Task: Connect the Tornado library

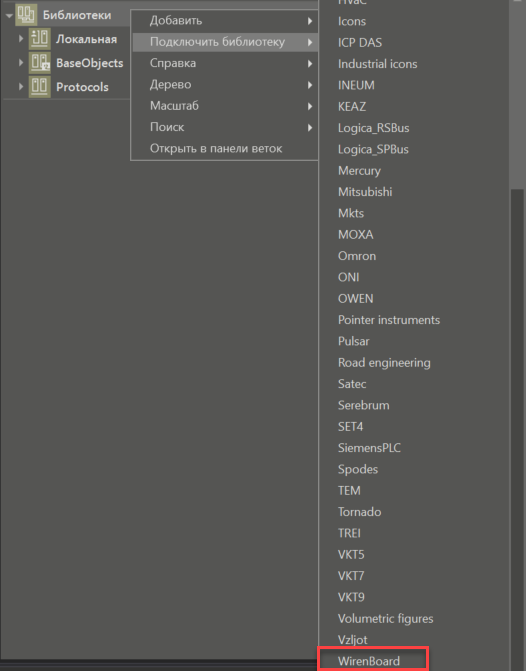Action: 360,512
